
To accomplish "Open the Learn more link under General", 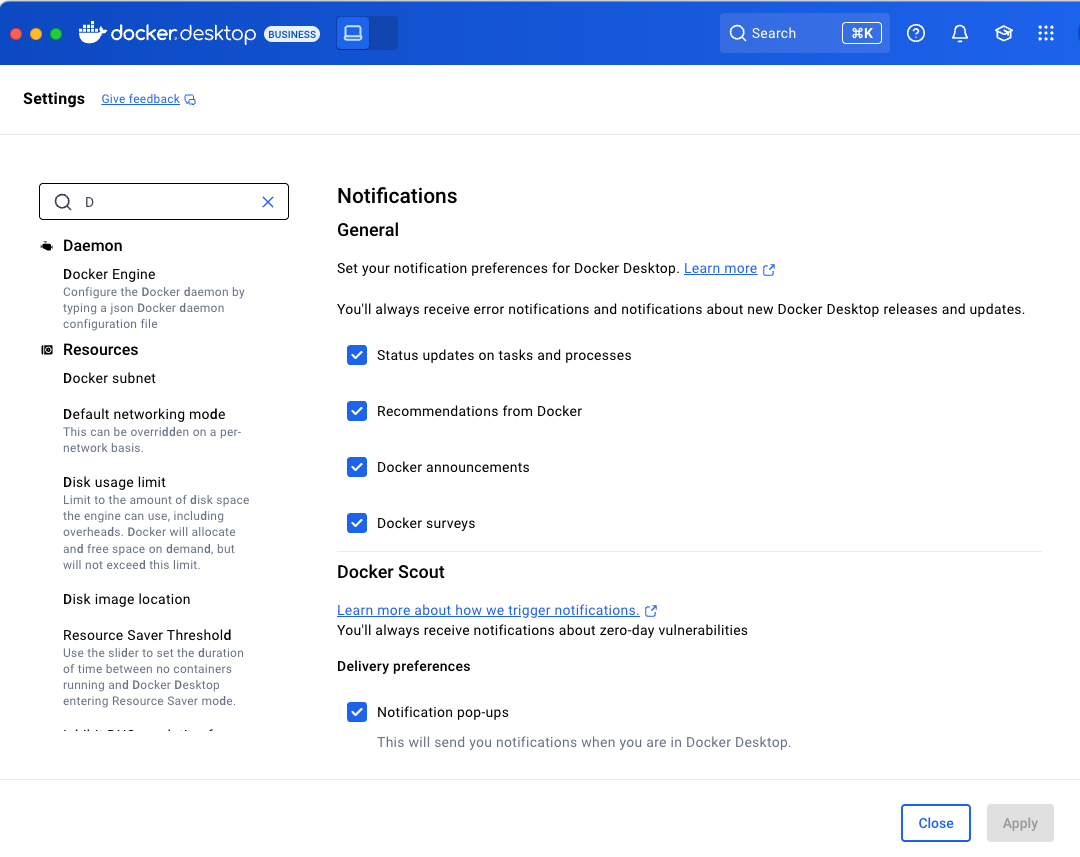I will tap(722, 268).
